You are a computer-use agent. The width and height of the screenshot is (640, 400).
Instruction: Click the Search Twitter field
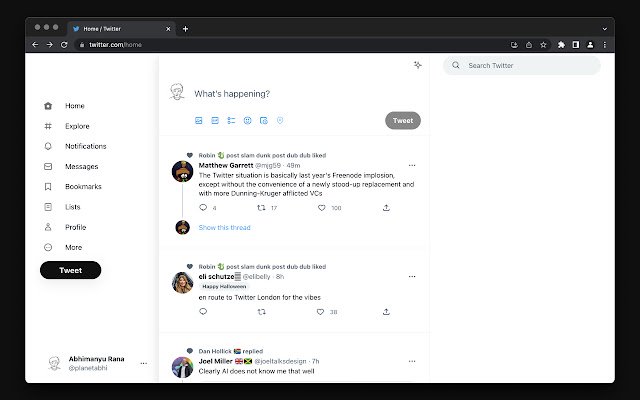(x=522, y=65)
